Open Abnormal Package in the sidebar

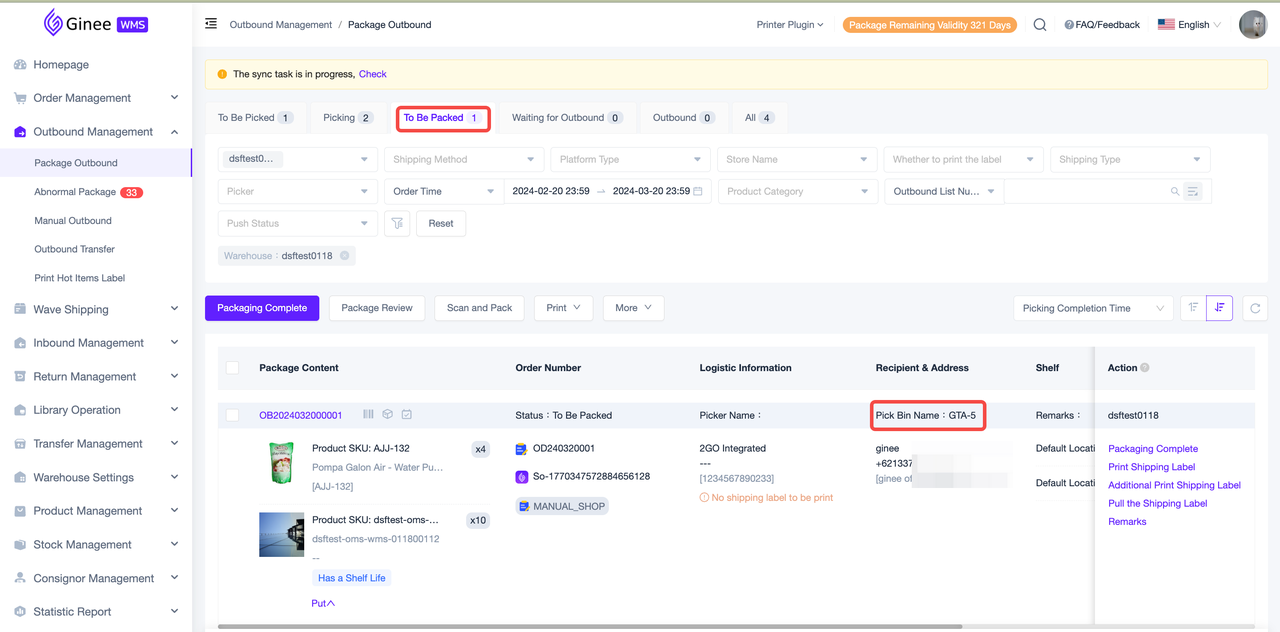tap(76, 192)
